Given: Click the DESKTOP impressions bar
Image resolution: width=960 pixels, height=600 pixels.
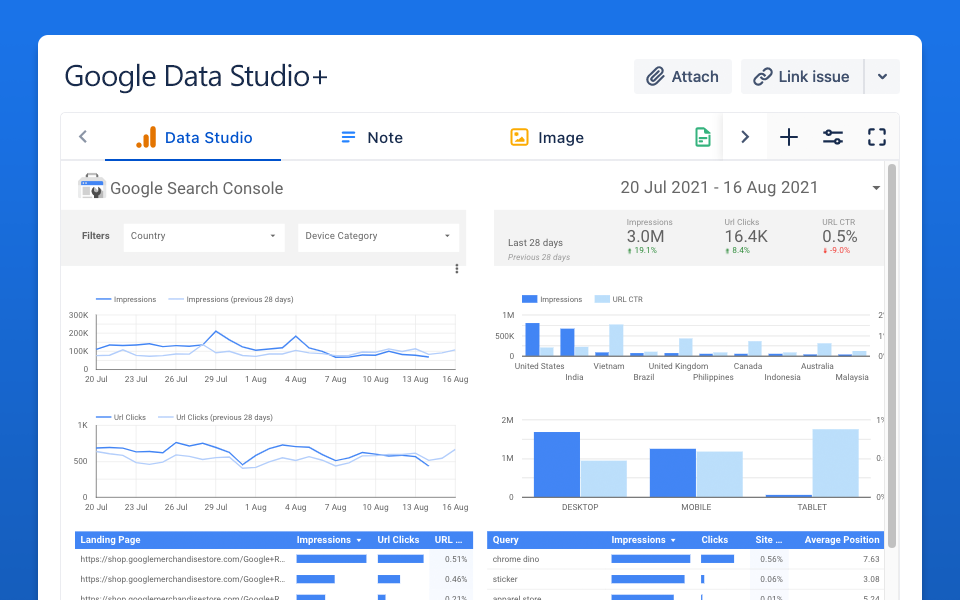Looking at the screenshot, I should click(x=557, y=465).
